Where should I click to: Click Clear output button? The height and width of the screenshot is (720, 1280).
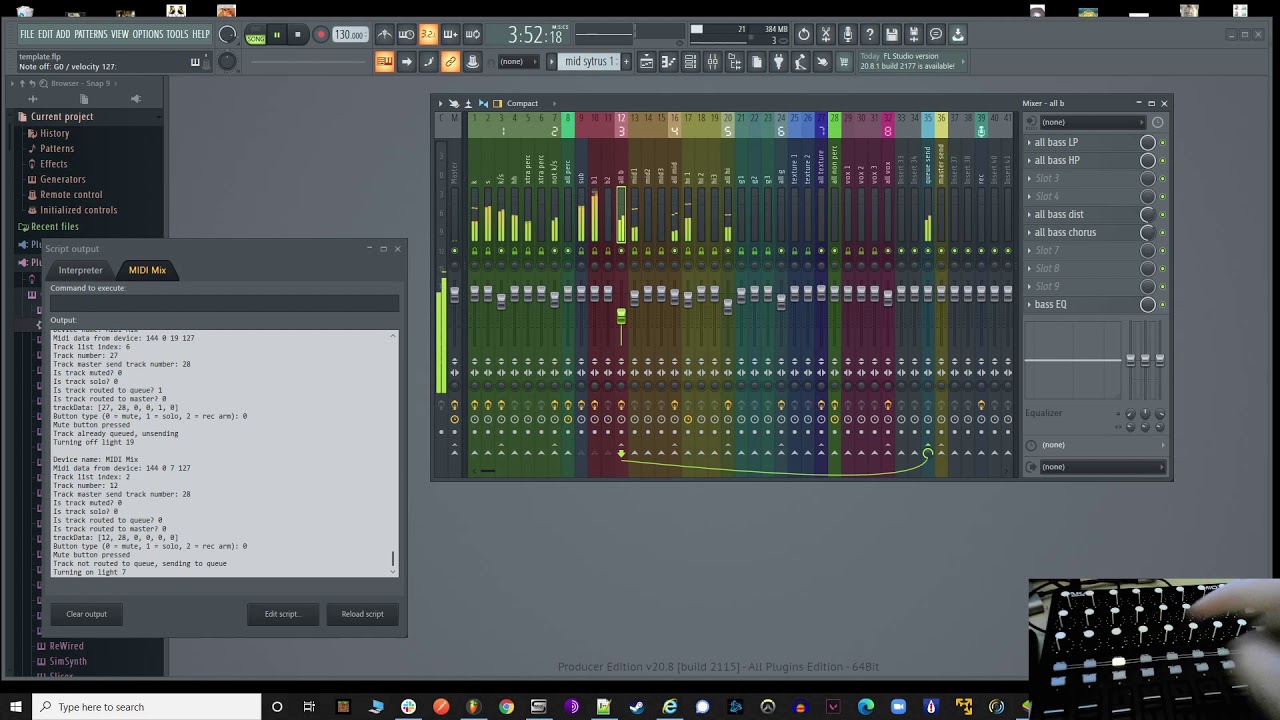tap(86, 614)
